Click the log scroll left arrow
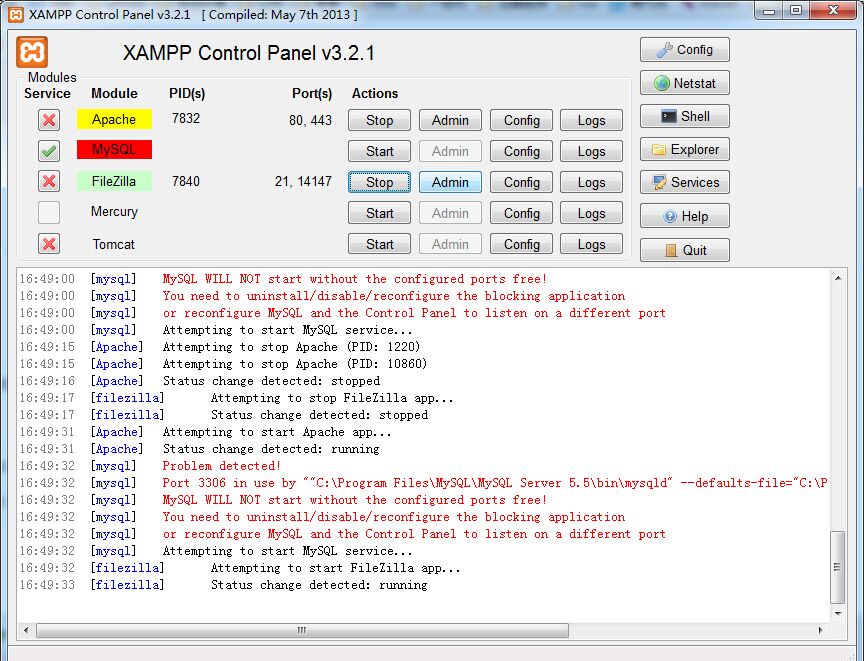864x661 pixels. click(26, 630)
